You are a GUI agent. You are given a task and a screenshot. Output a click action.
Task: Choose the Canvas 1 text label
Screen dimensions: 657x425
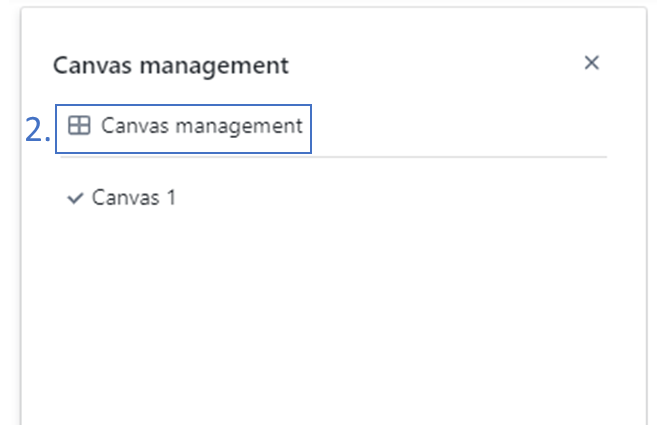pos(134,198)
